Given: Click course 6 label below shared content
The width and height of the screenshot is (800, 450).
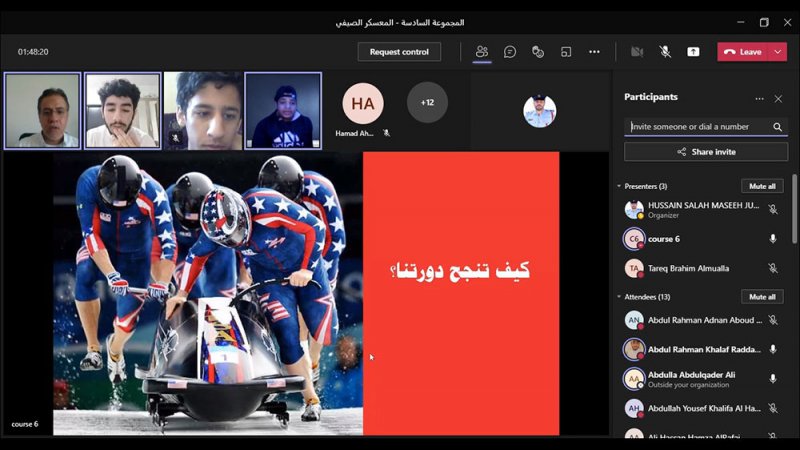Looking at the screenshot, I should [x=24, y=424].
